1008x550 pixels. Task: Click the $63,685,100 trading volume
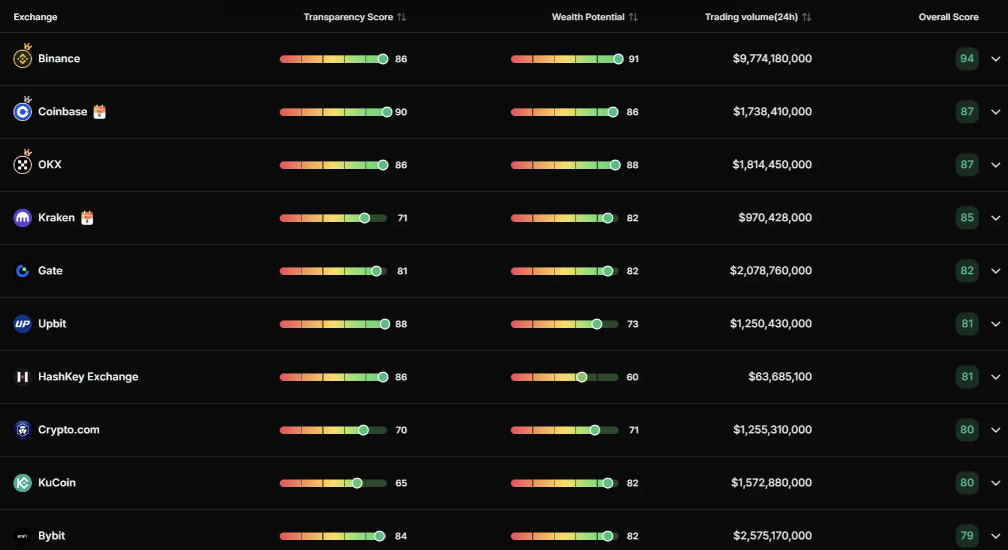coord(780,377)
